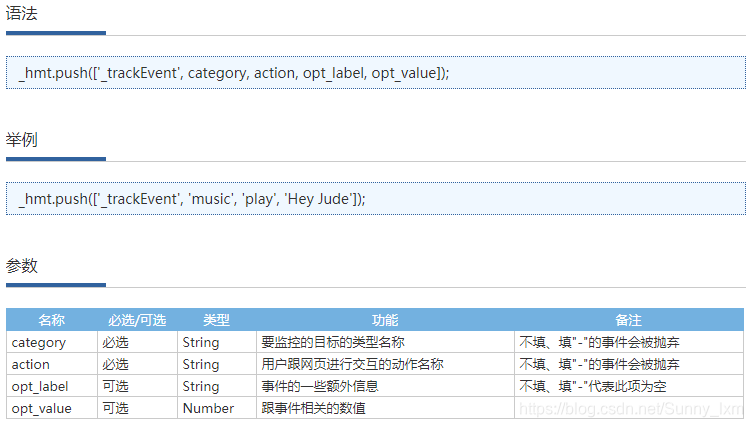
Task: Click the action parameter name cell
Action: pos(52,364)
